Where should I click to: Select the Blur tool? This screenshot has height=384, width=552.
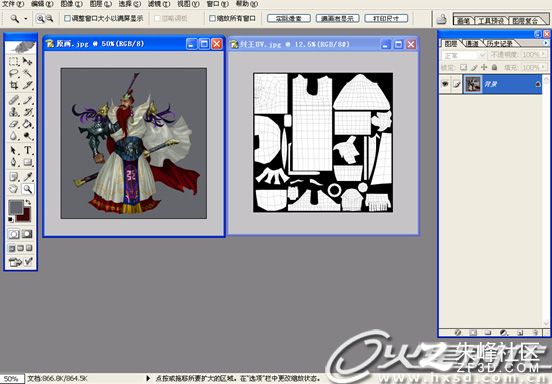tap(13, 136)
